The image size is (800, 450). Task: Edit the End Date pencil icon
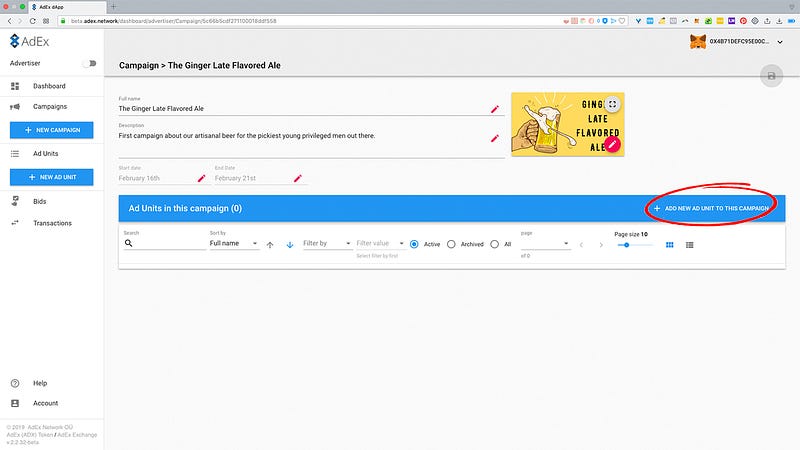point(297,178)
